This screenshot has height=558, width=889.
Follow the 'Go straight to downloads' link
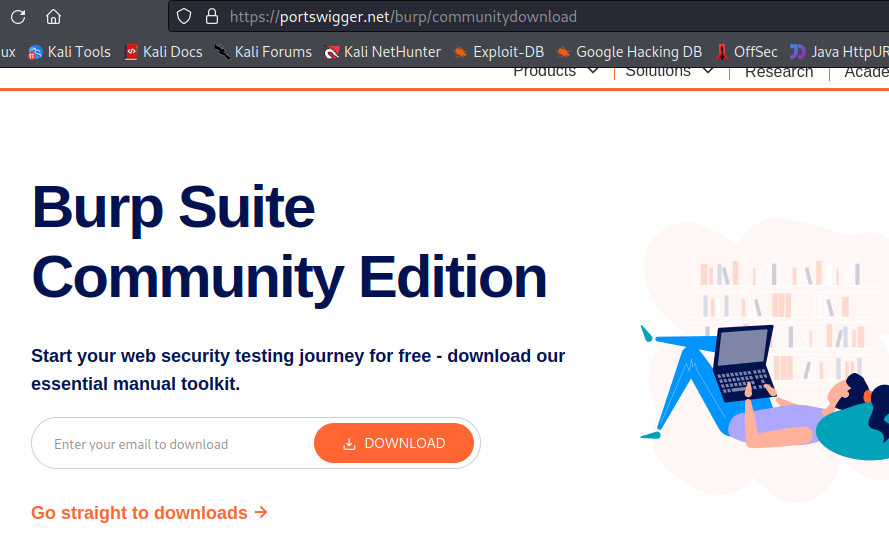tap(149, 513)
